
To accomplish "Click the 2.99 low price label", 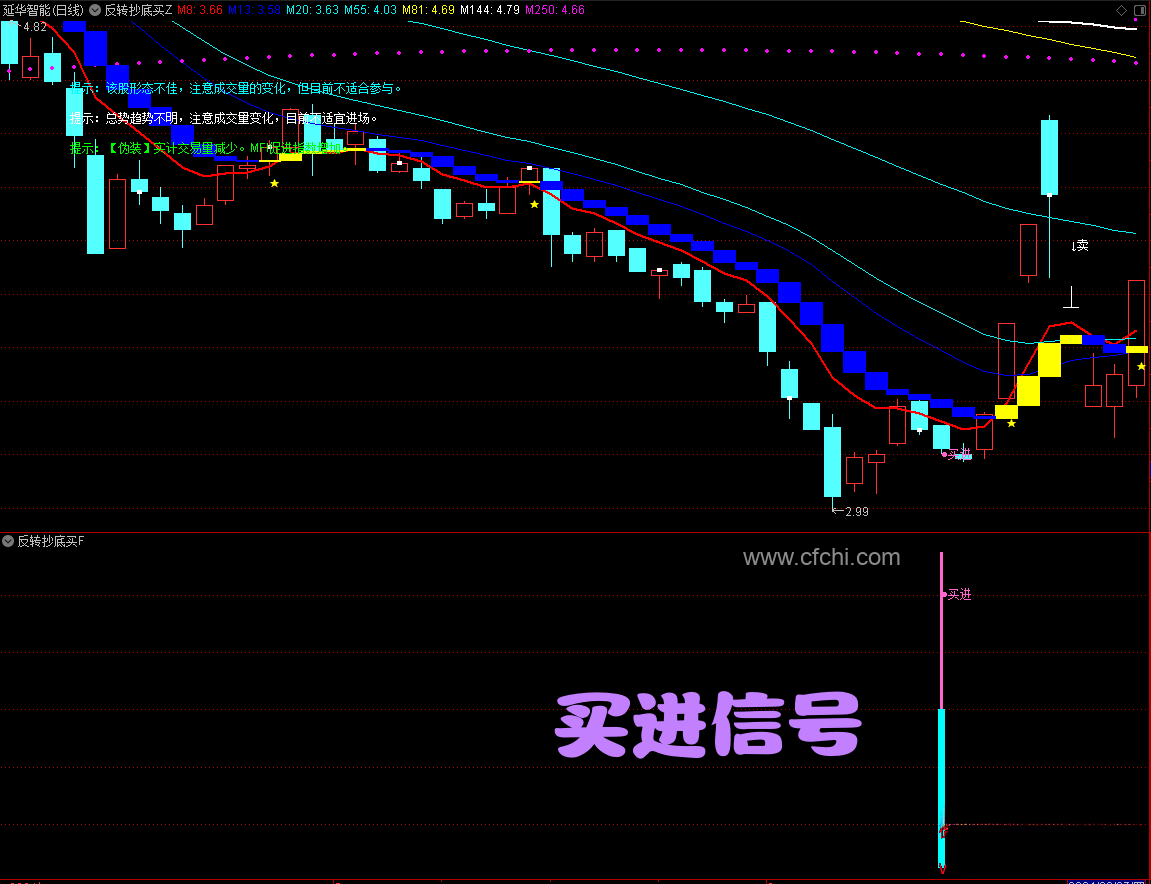I will (857, 512).
